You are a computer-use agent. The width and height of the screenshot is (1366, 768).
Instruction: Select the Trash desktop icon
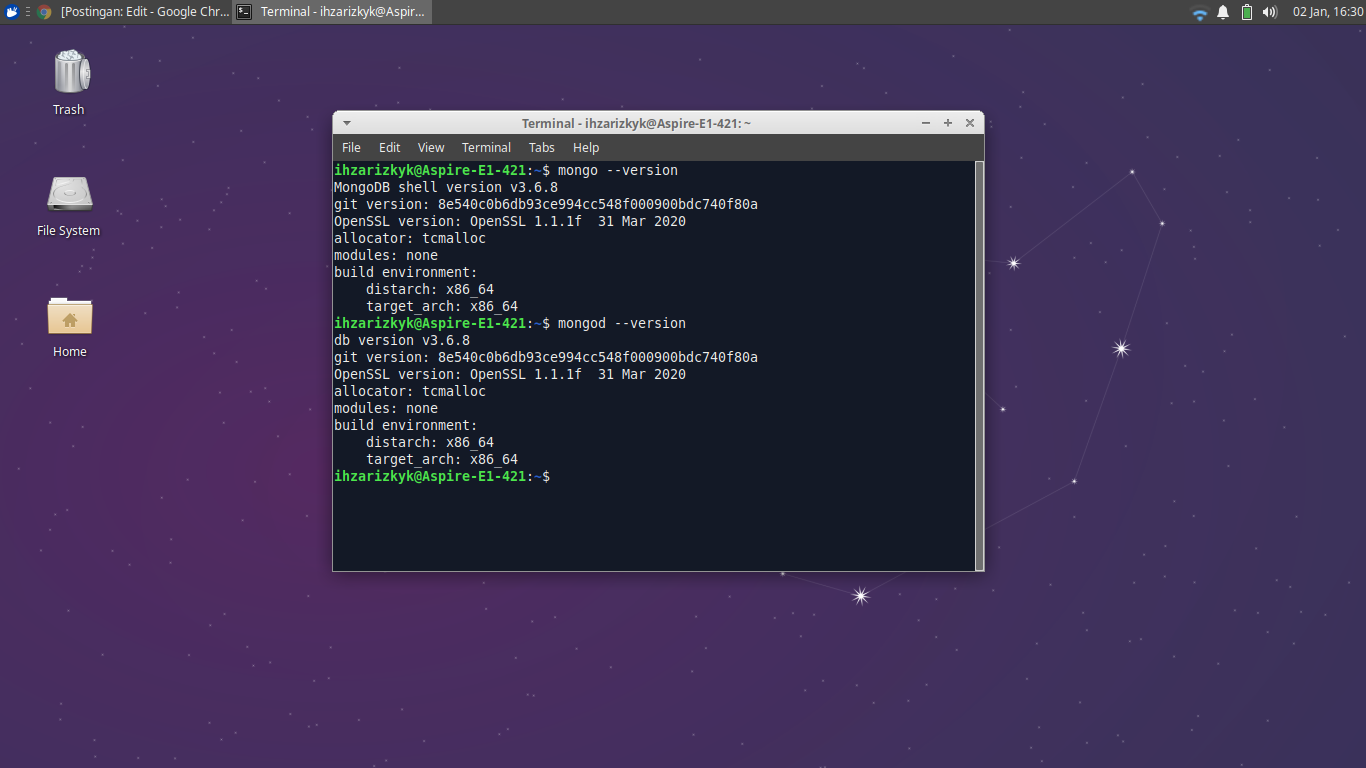[69, 82]
